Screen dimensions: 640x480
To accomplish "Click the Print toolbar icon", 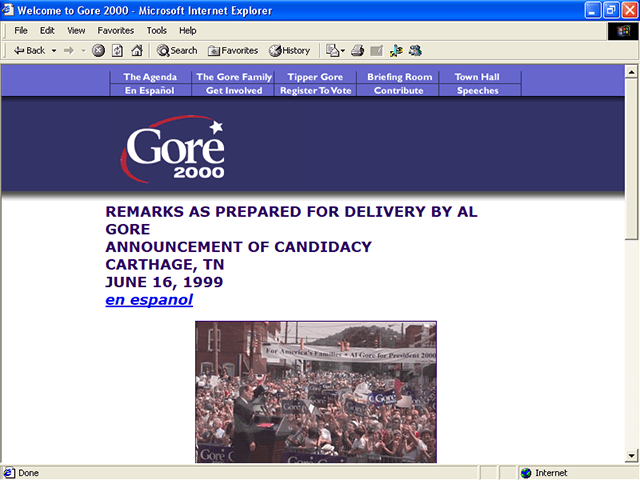I will [358, 51].
